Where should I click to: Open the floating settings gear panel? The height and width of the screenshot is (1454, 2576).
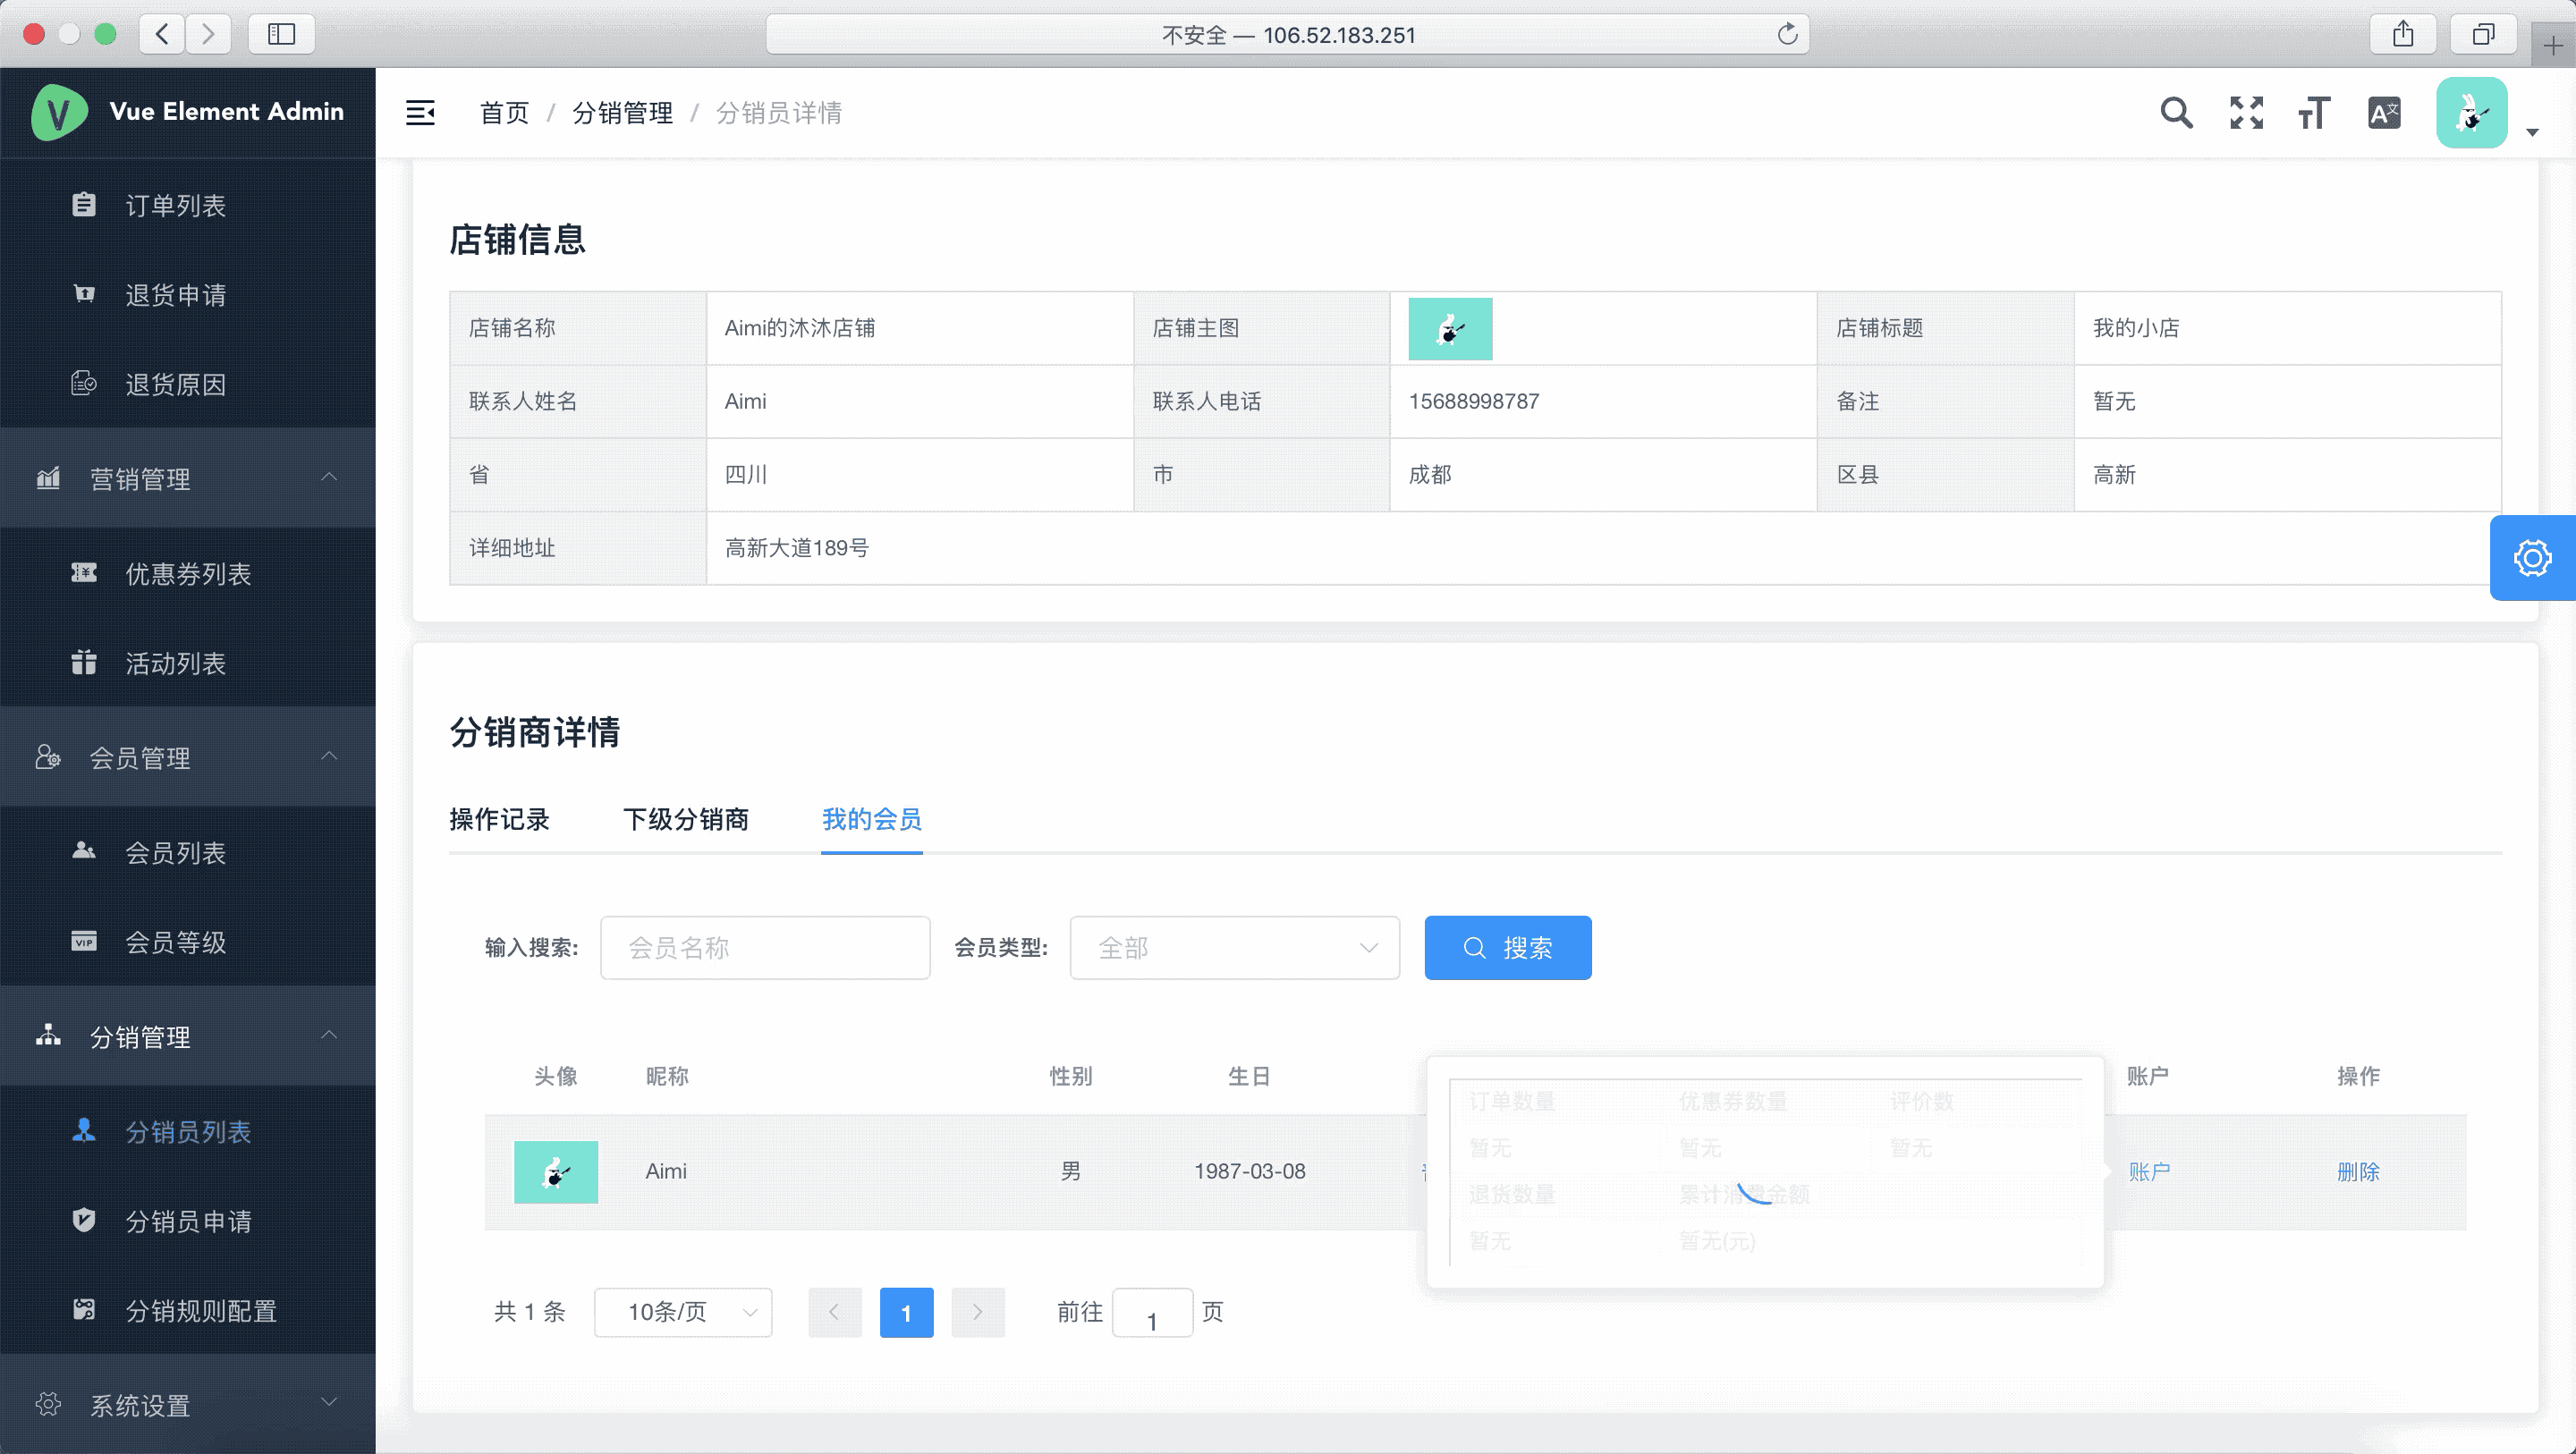[2532, 558]
